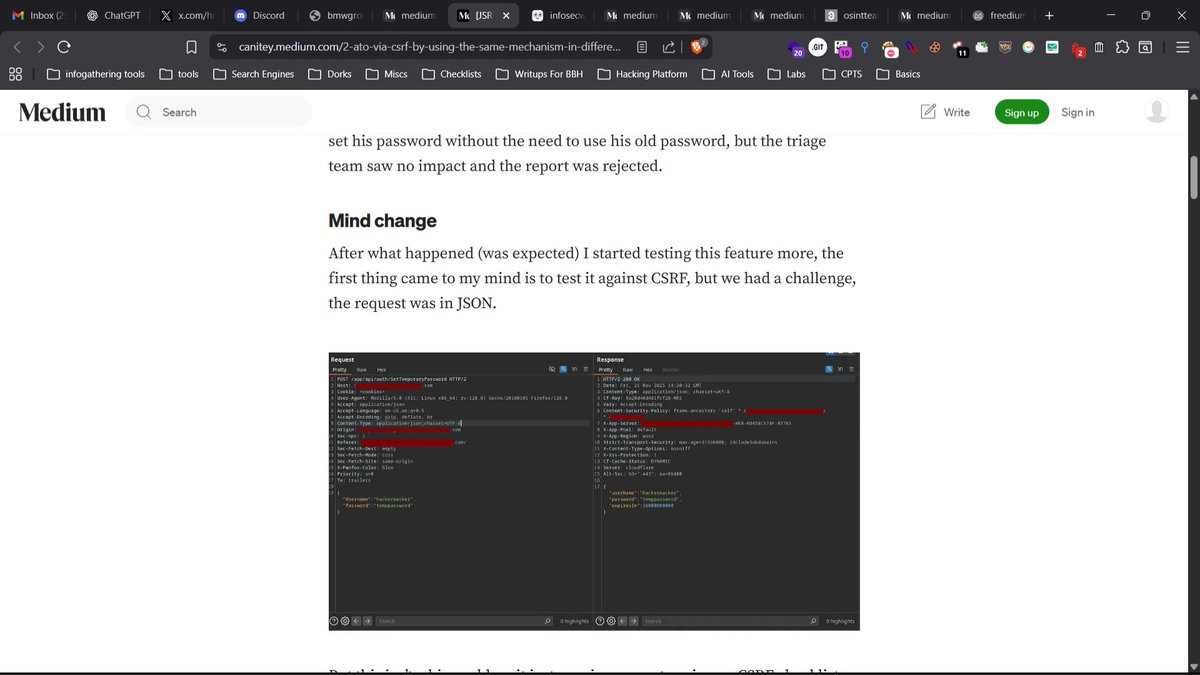
Task: Reload the current page
Action: (x=64, y=47)
